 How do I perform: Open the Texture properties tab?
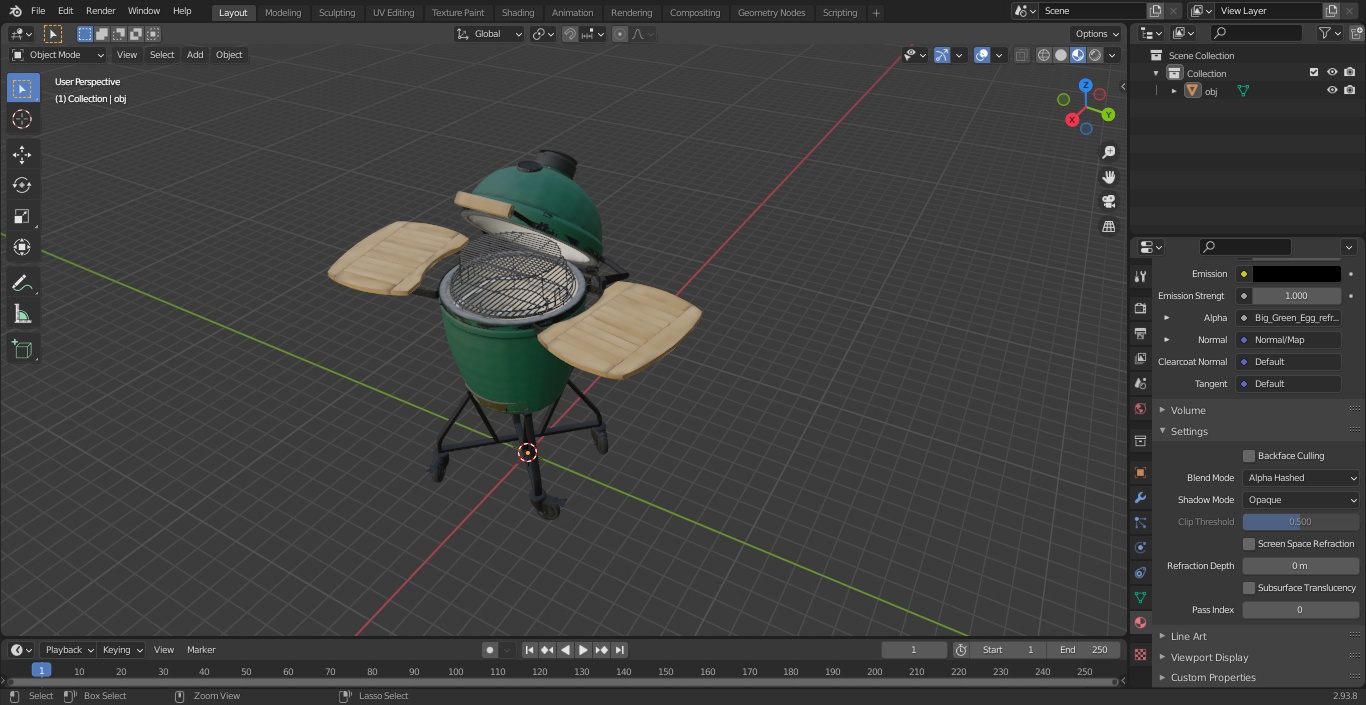point(1140,654)
